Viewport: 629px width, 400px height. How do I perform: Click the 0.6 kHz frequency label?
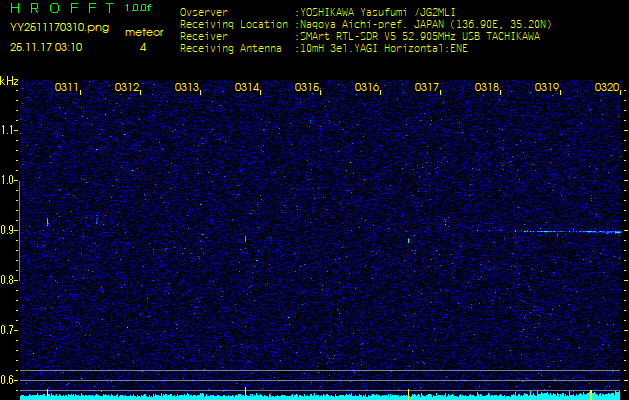tap(9, 380)
